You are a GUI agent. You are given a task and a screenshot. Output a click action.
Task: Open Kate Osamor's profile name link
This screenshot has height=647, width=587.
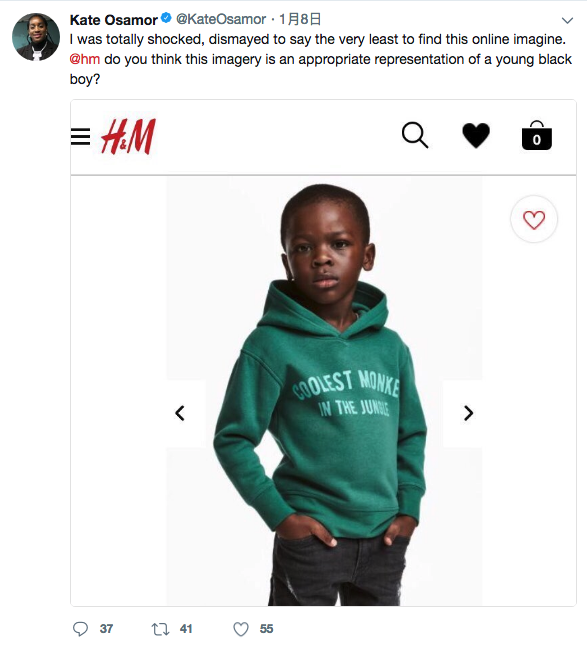(x=113, y=19)
